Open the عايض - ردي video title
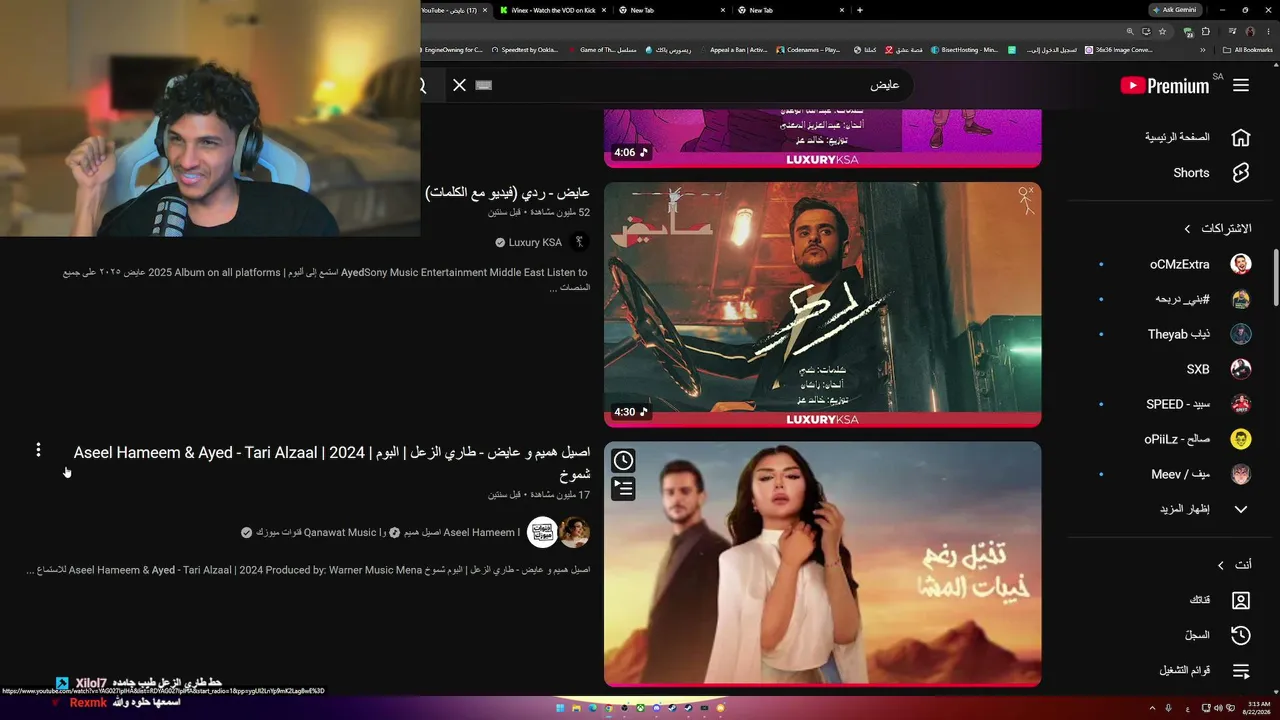Screen dimensions: 1280x720 (x=507, y=192)
